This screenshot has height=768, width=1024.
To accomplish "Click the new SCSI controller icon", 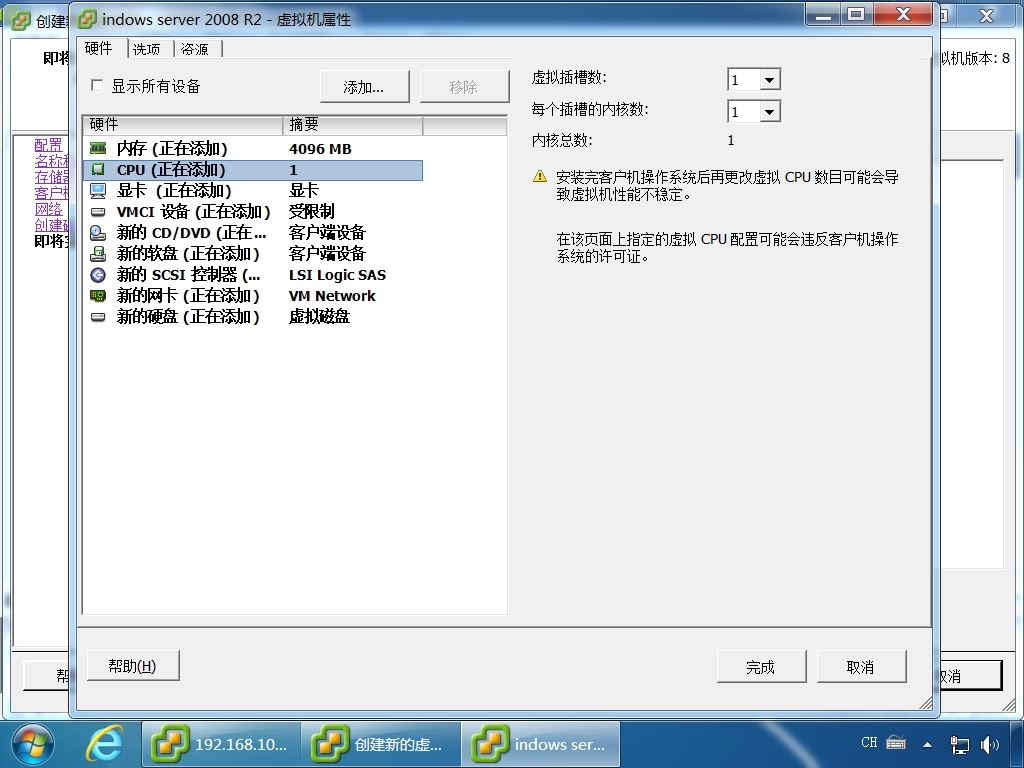I will 98,275.
